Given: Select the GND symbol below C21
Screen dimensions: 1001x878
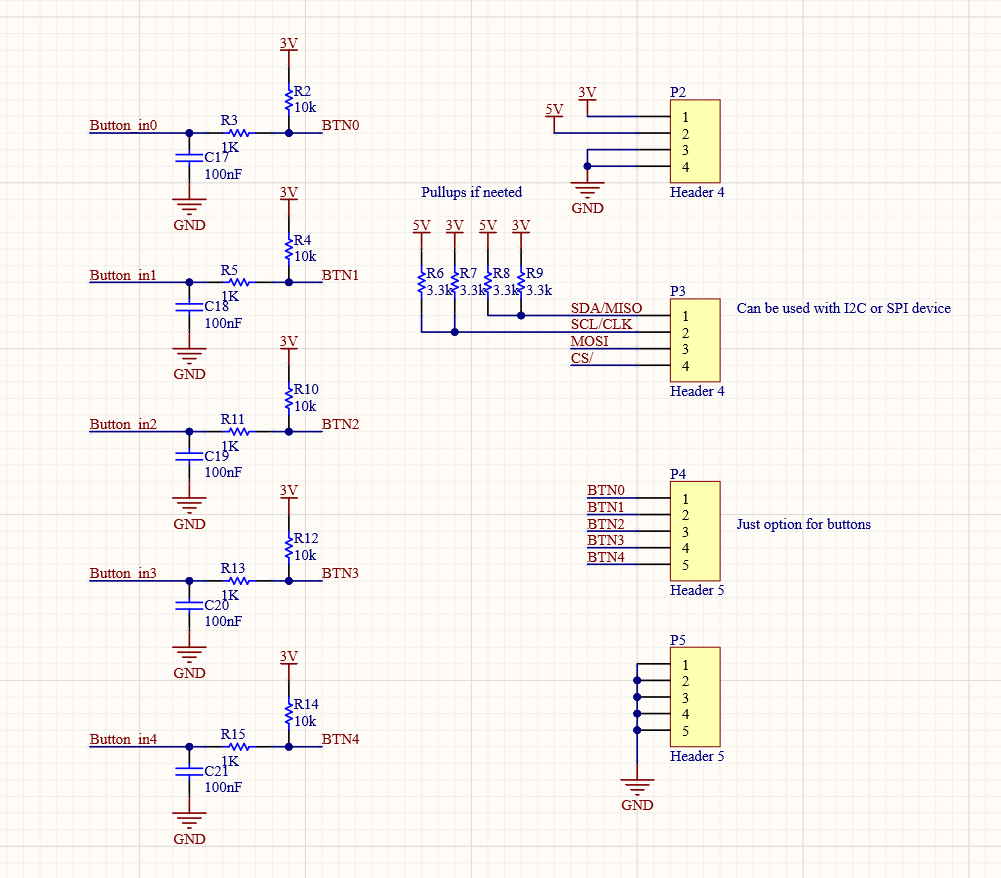Looking at the screenshot, I should tap(189, 822).
